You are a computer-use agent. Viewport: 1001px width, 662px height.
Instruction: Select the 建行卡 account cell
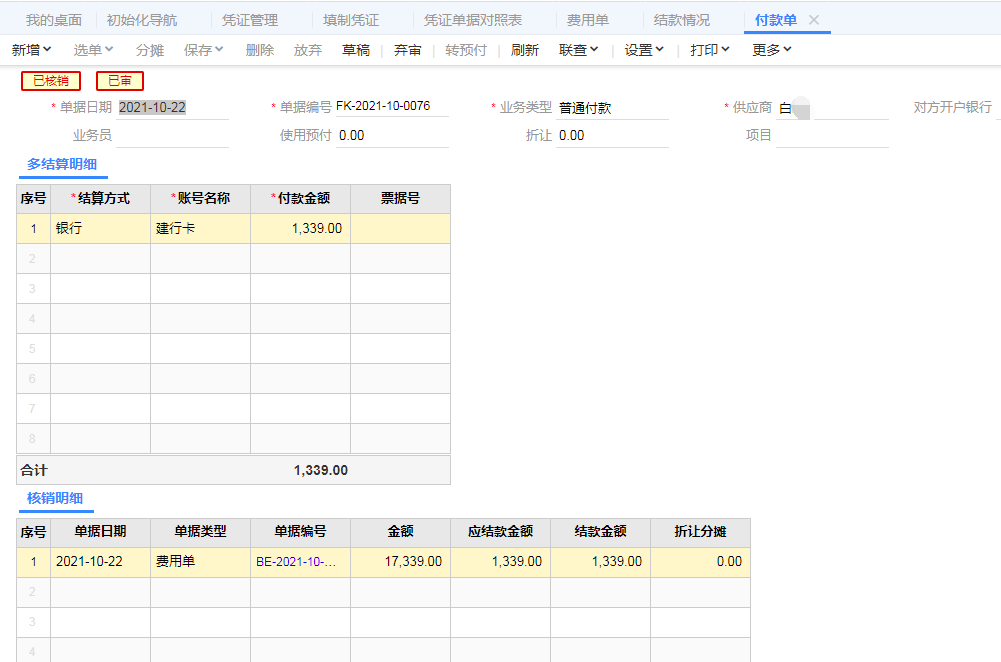(x=200, y=229)
